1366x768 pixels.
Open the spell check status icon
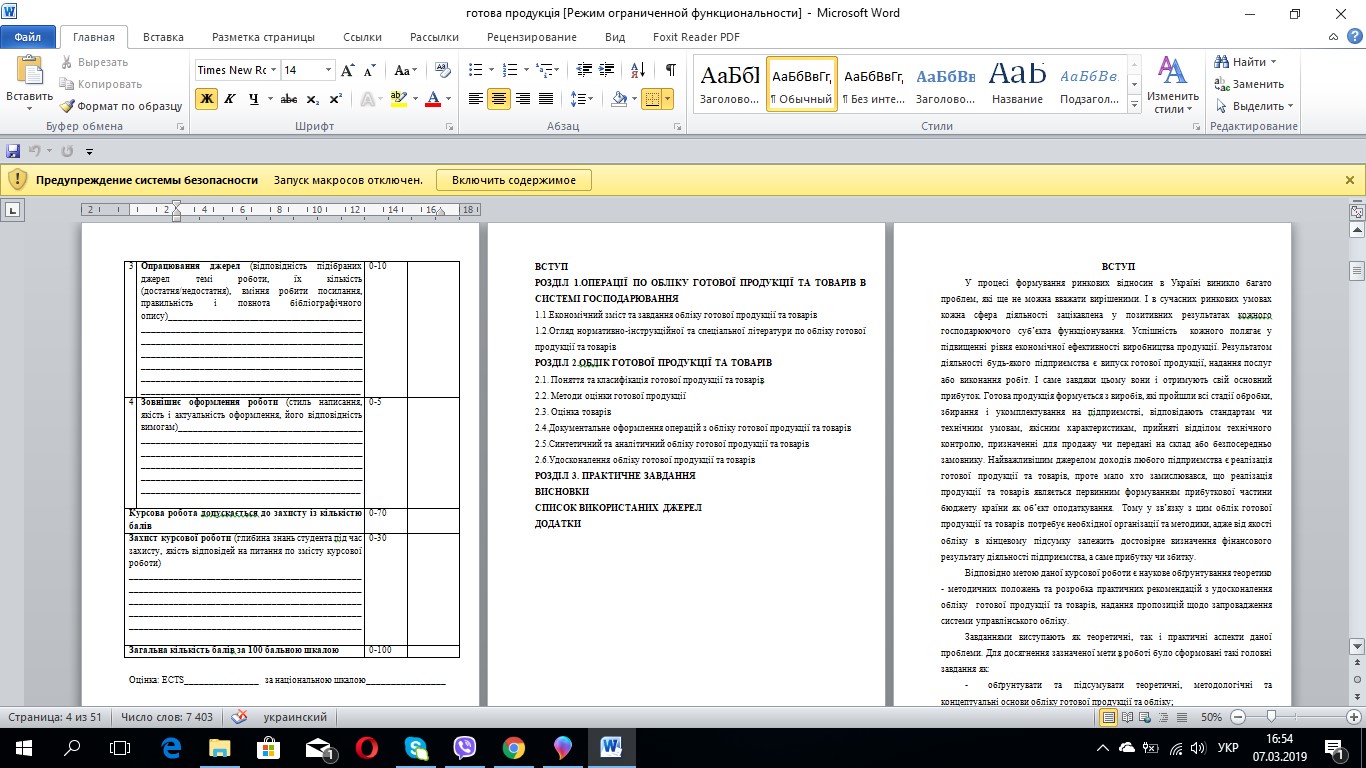pyautogui.click(x=240, y=717)
